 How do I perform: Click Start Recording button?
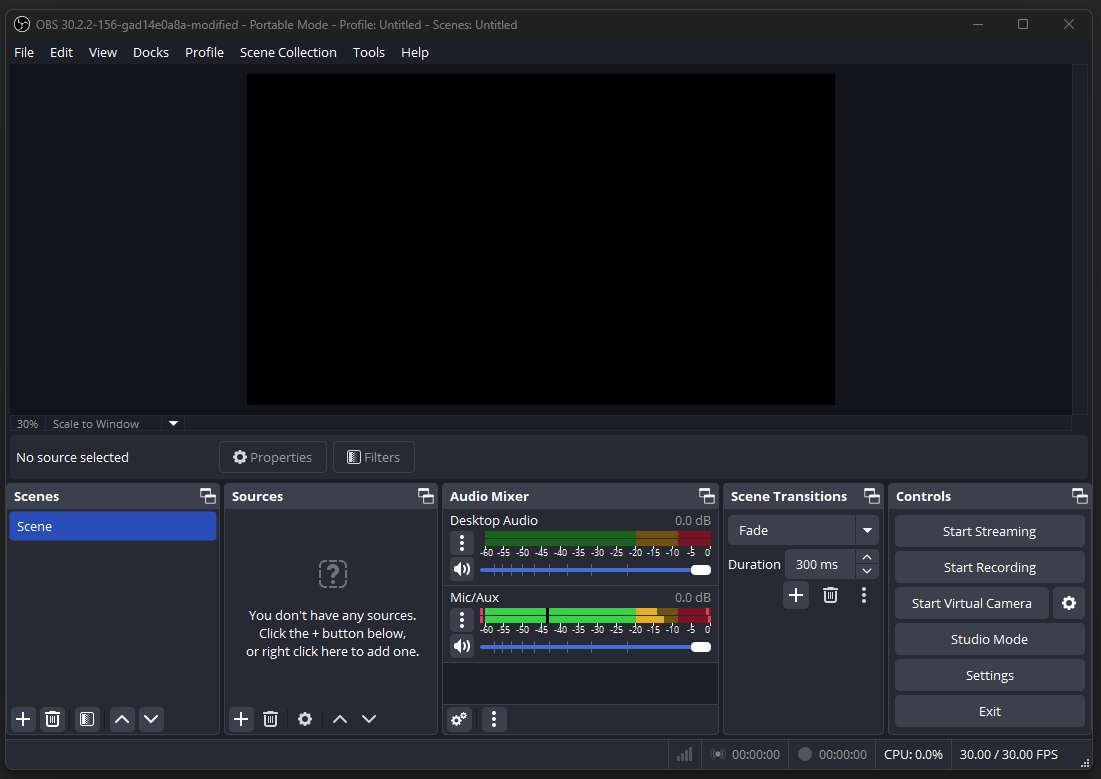point(989,567)
